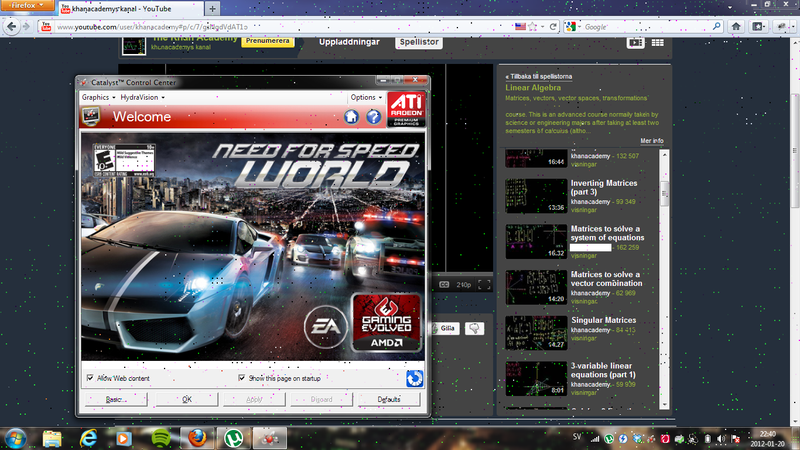Open Matrices to solve a system thumbnail
Viewport: 800px width, 450px height.
pos(536,241)
